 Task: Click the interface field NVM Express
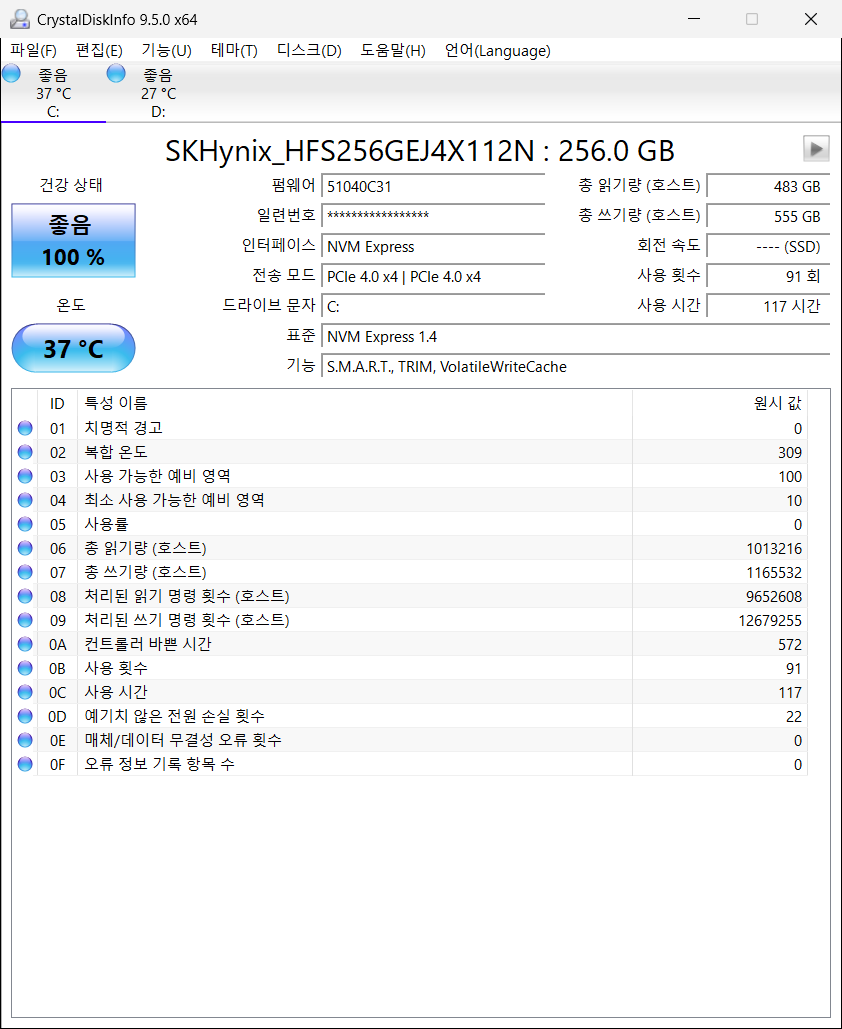click(x=433, y=246)
